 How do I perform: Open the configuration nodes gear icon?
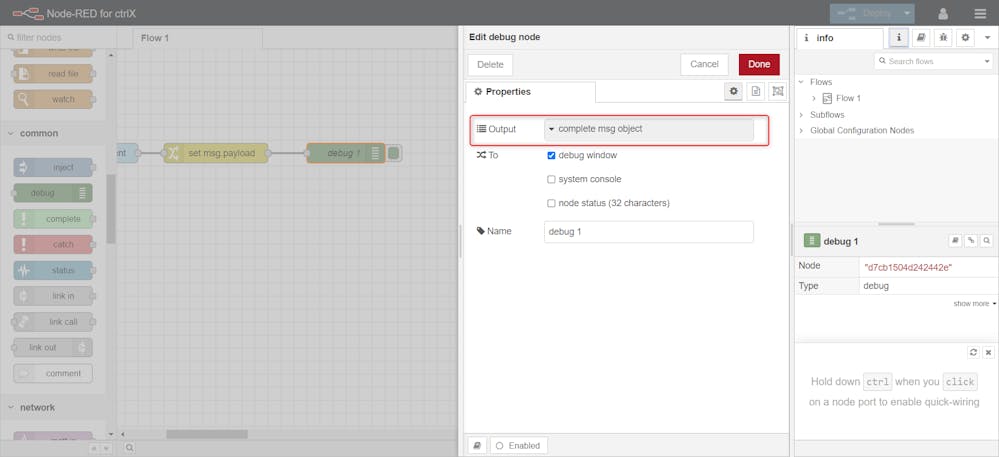click(965, 38)
